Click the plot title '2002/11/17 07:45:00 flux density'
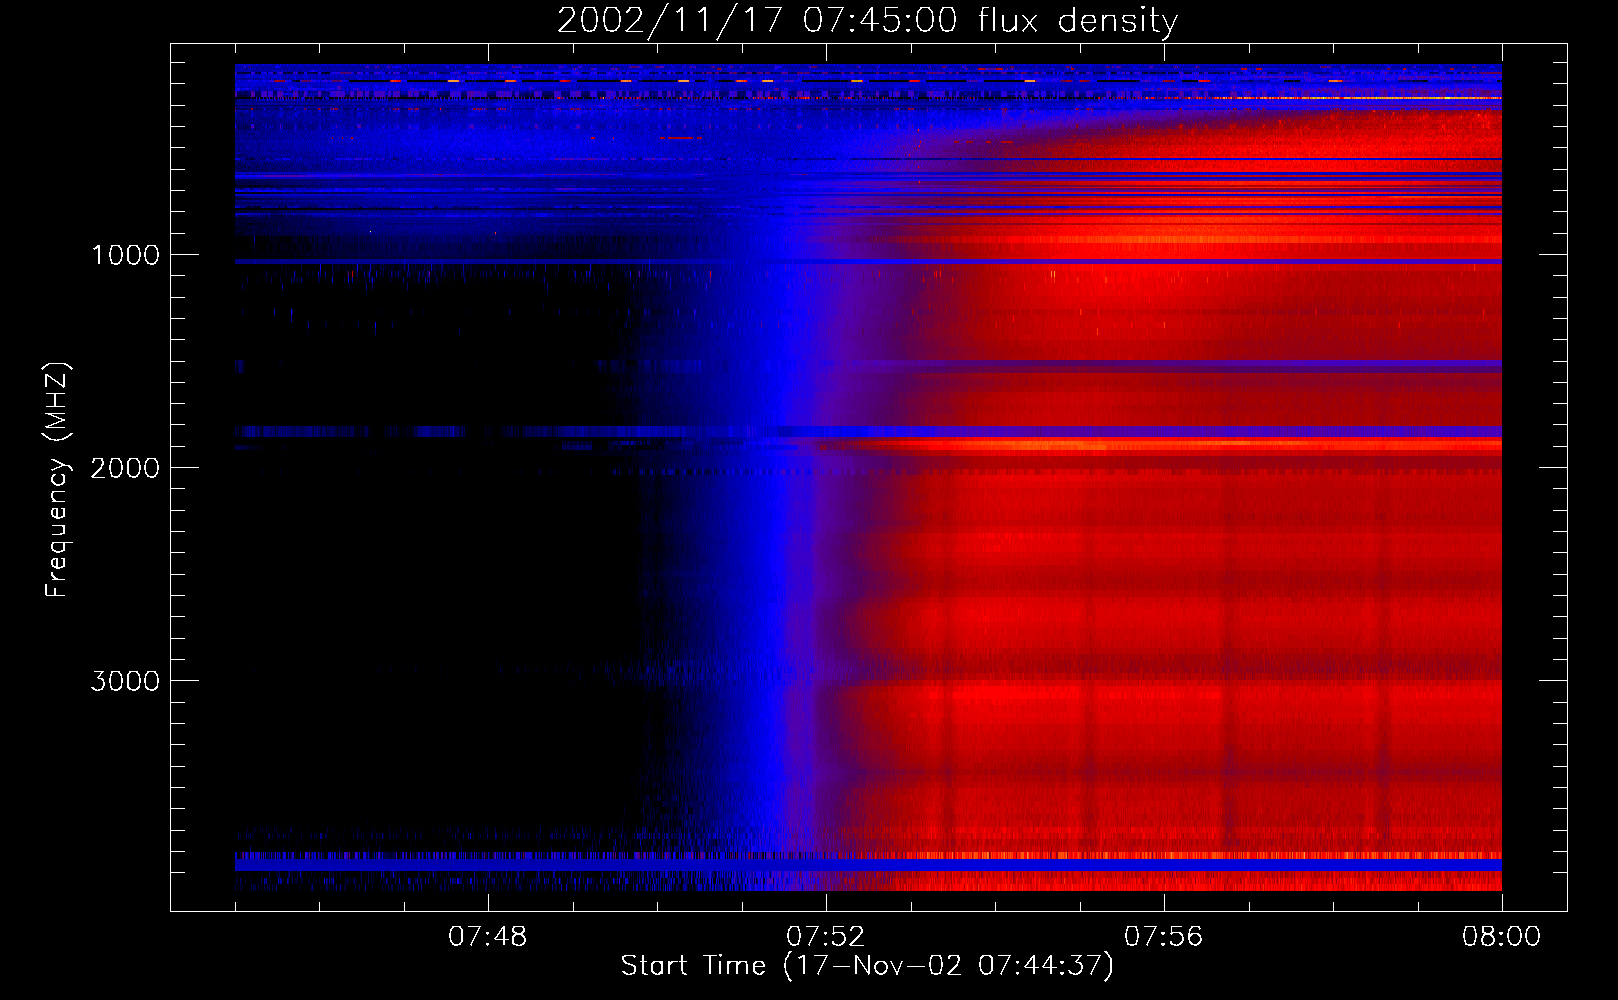1618x1000 pixels. coord(867,21)
